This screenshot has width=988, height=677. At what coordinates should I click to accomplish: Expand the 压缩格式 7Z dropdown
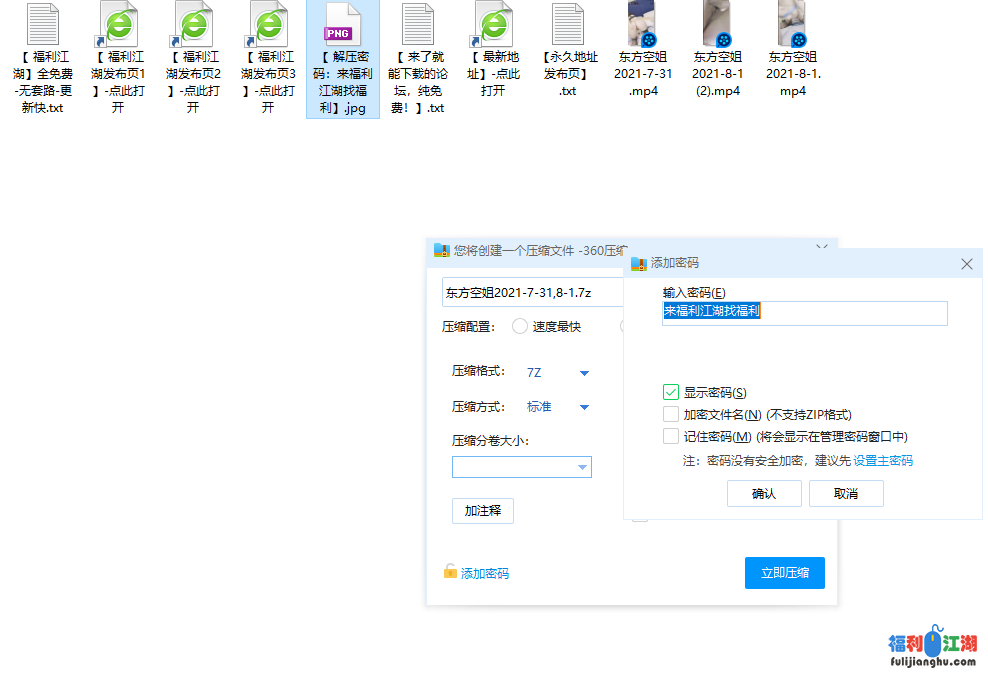pyautogui.click(x=584, y=373)
